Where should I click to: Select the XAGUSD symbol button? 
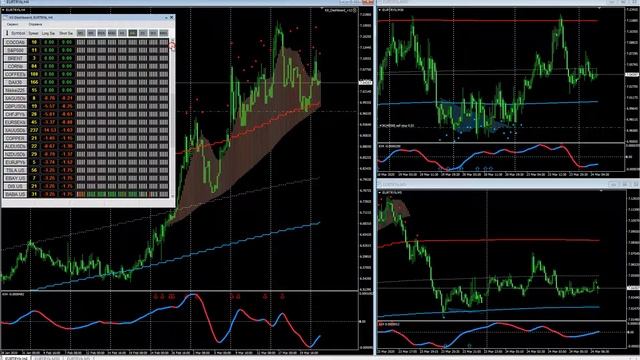(16, 98)
